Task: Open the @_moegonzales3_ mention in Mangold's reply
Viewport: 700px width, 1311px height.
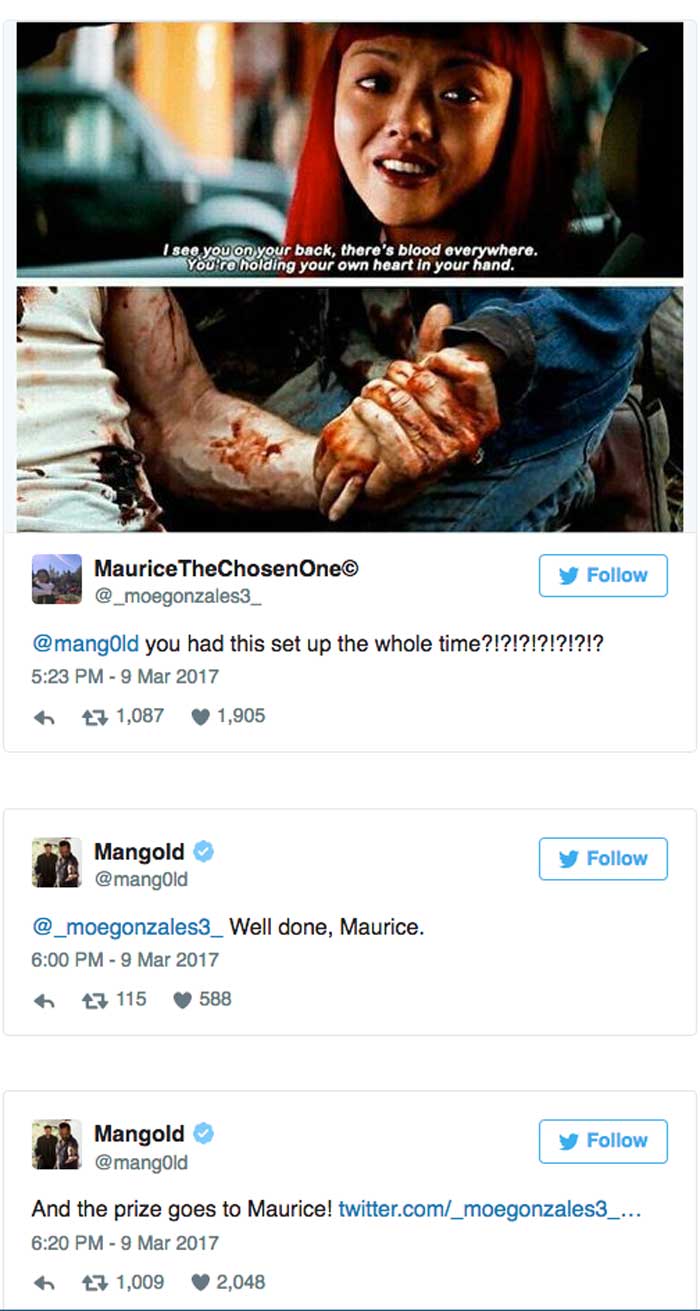Action: coord(128,927)
